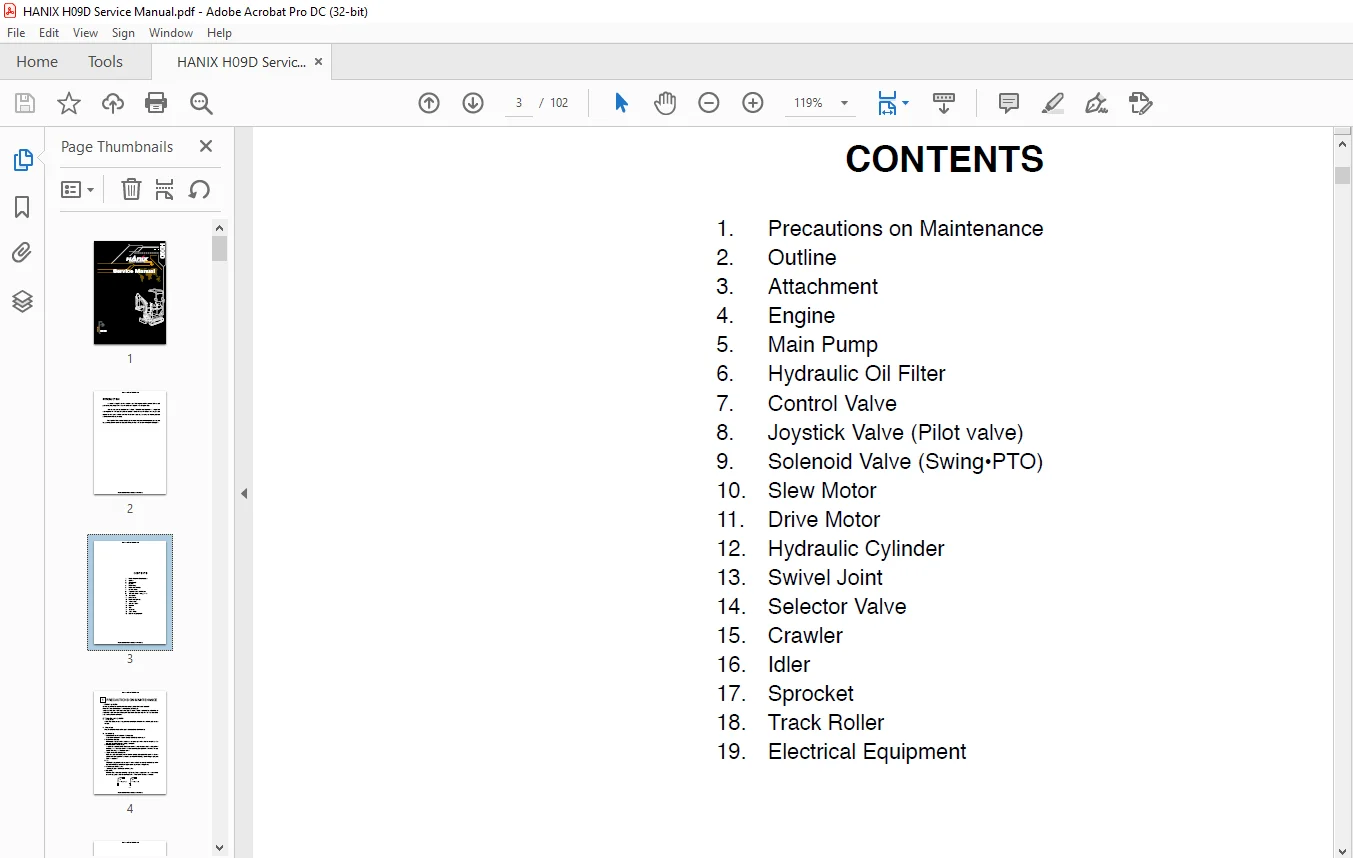Open the Window menu

coord(171,33)
